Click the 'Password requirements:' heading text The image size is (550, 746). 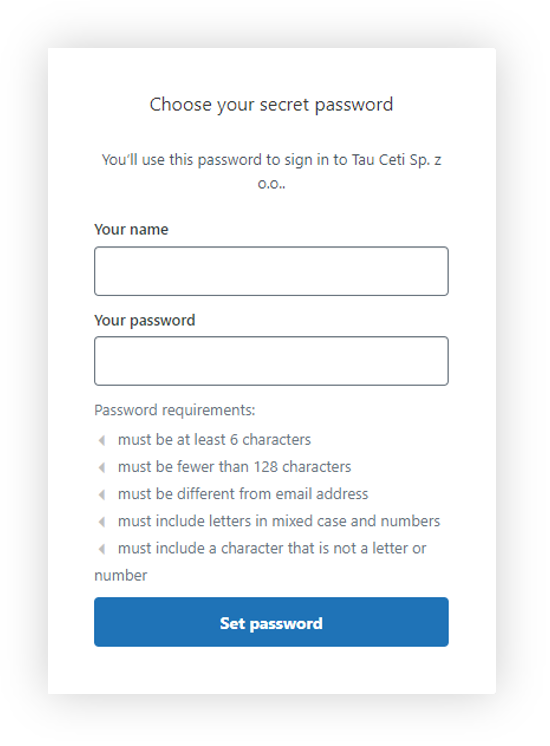tap(175, 410)
